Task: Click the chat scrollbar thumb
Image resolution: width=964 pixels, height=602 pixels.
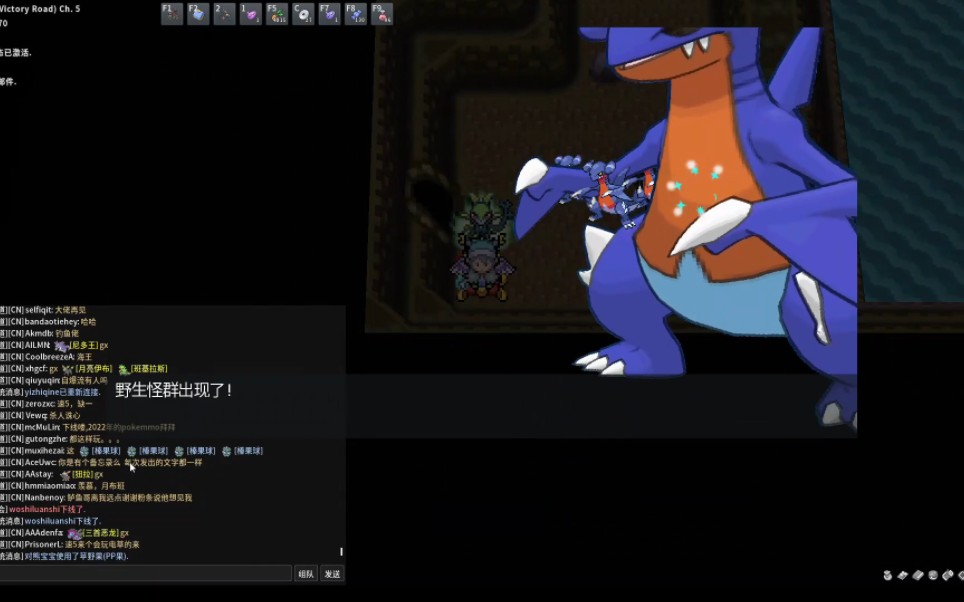Action: 341,552
